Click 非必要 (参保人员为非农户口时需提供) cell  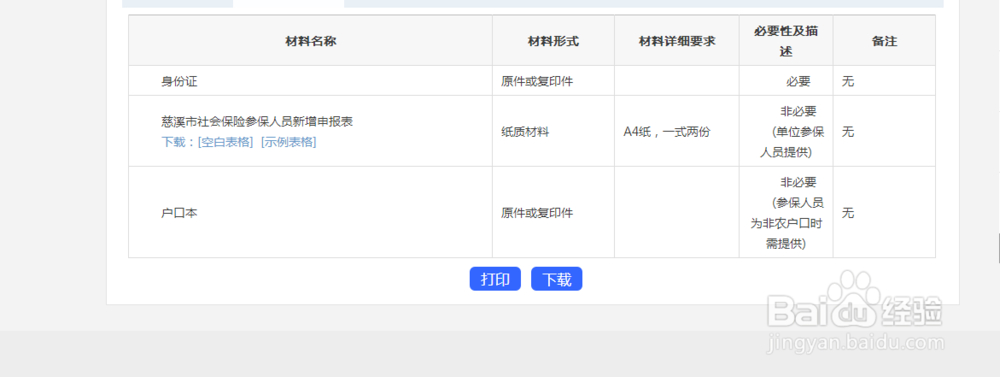tap(786, 212)
